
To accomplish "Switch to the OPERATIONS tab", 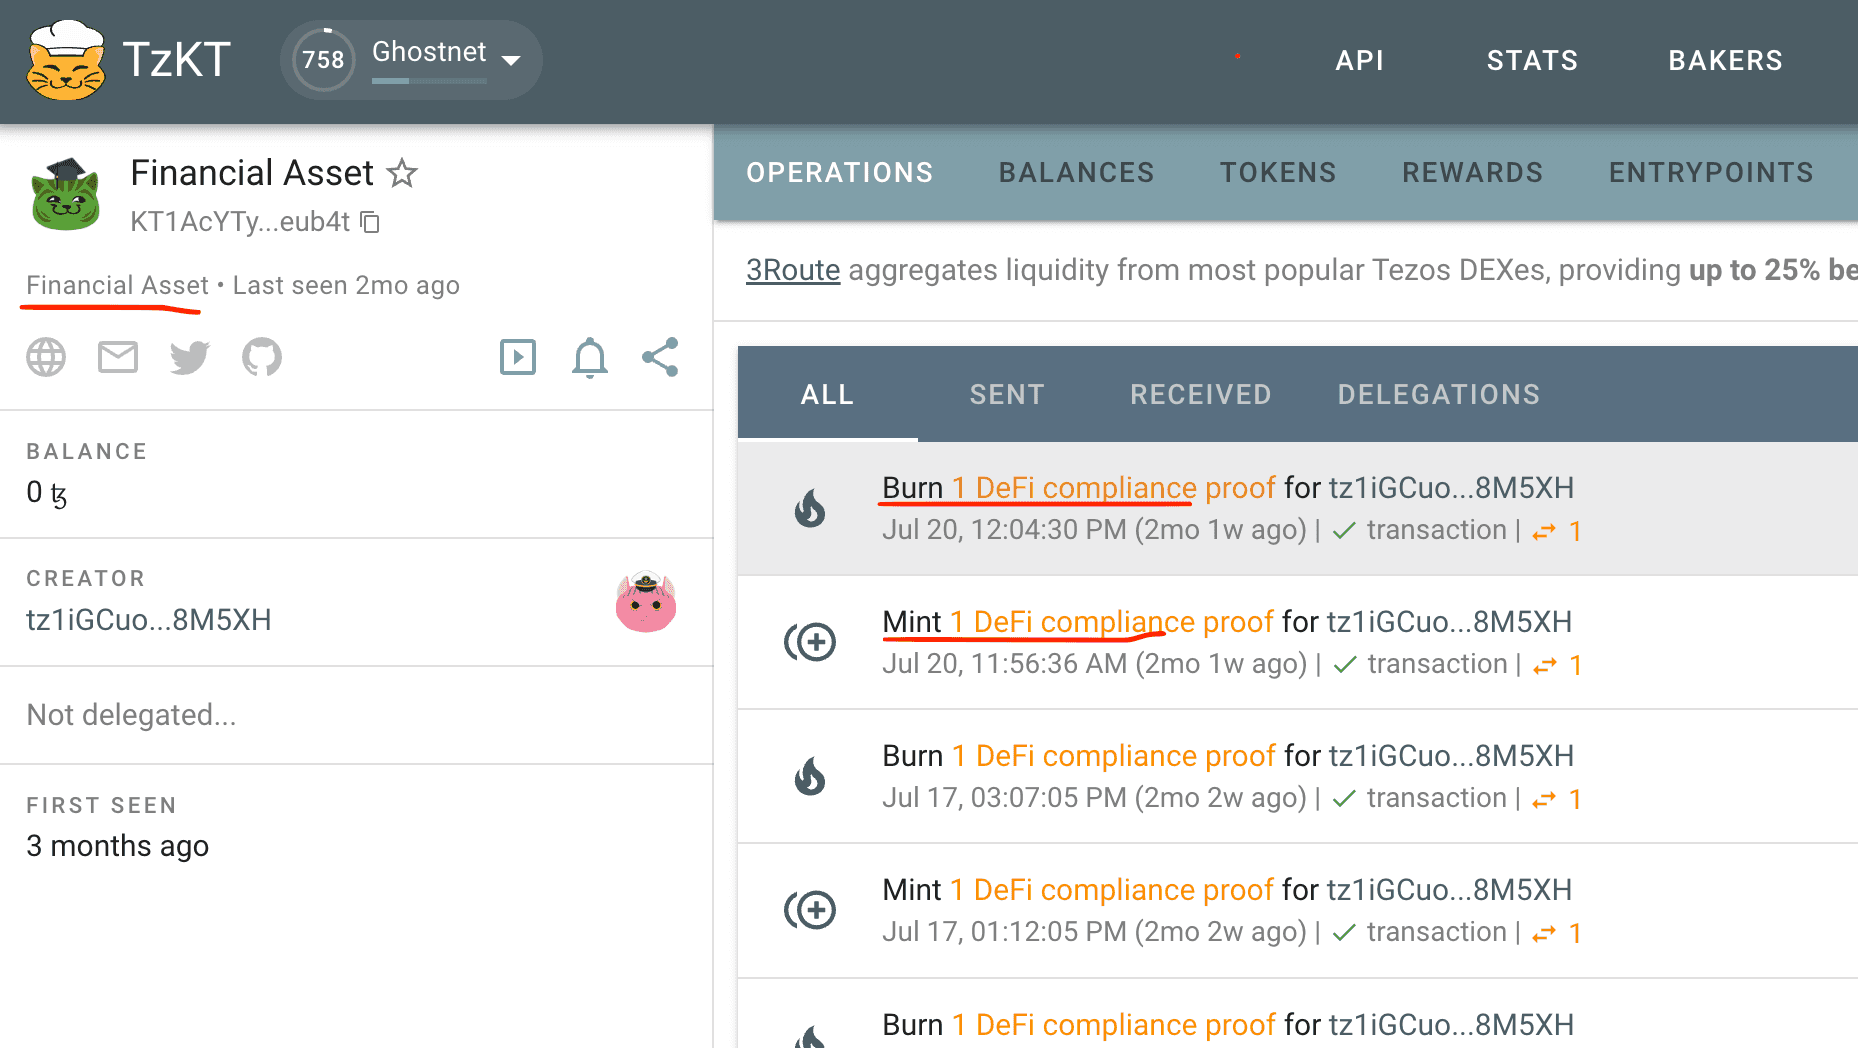I will coord(840,172).
